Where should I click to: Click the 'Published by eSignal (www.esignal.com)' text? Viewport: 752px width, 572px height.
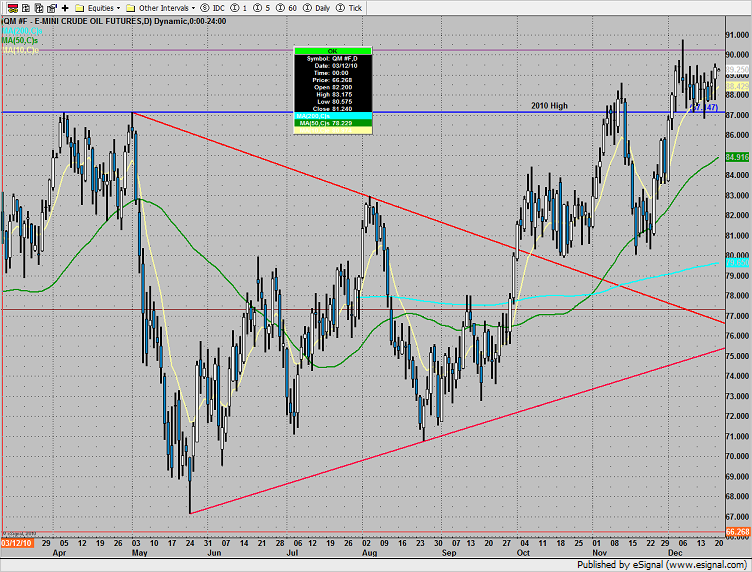662,565
